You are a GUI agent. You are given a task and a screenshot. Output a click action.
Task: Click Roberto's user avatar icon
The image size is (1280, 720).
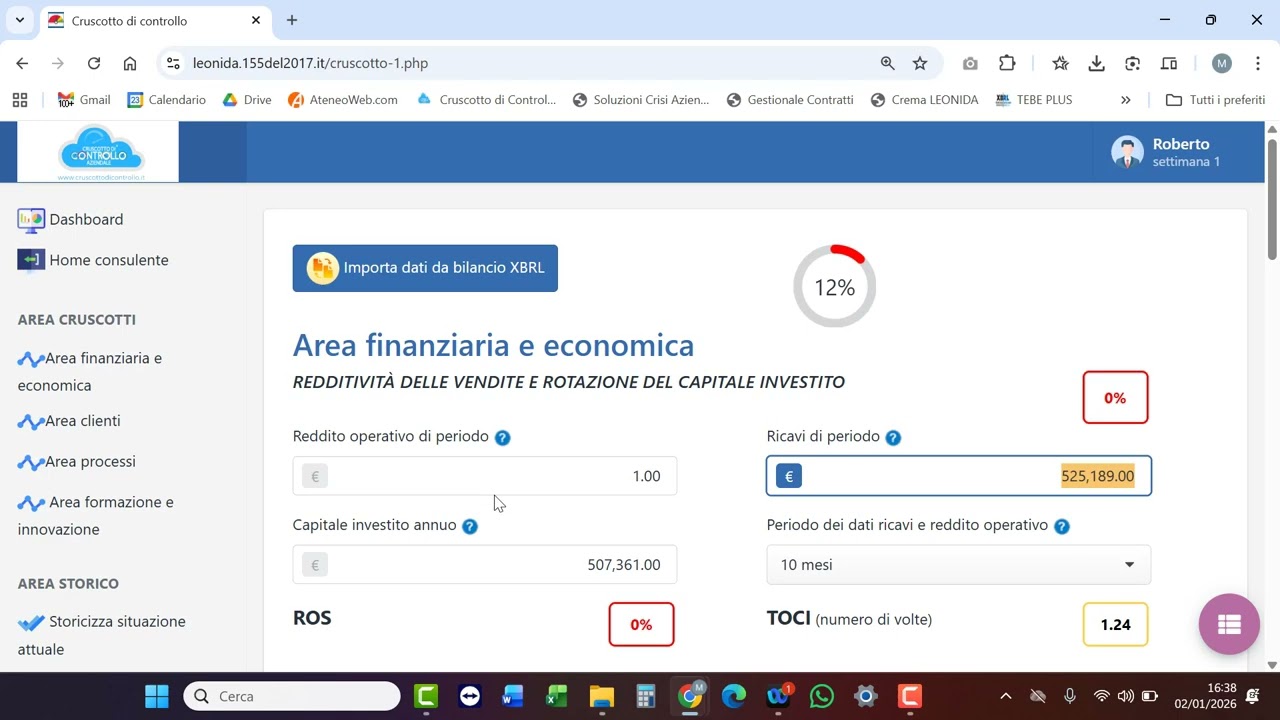[1127, 152]
